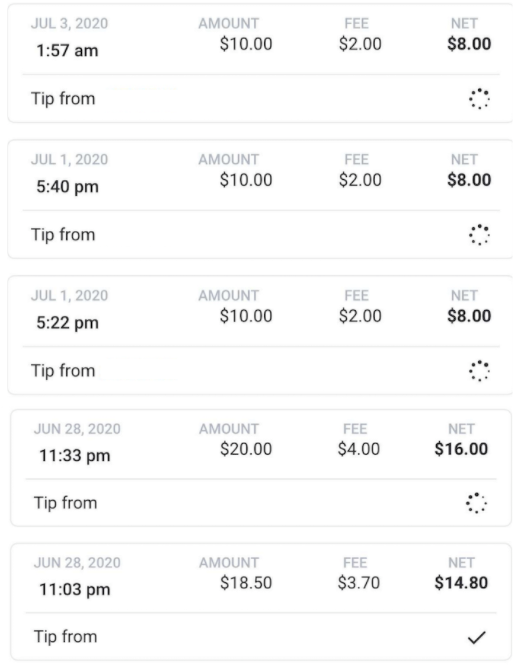The image size is (524, 667).
Task: Click the $4.00 fee value
Action: 359,449
